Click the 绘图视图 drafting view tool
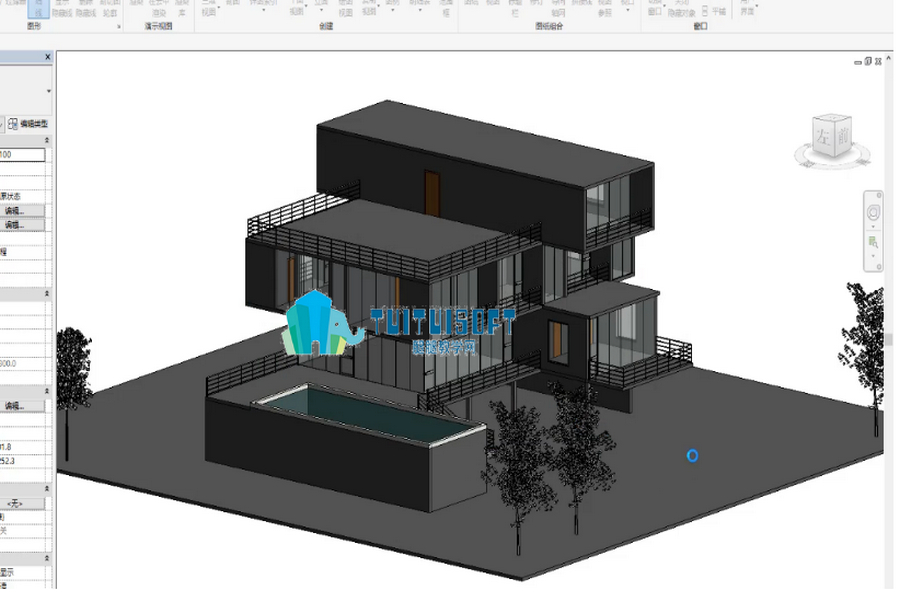The width and height of the screenshot is (900, 614). click(346, 8)
